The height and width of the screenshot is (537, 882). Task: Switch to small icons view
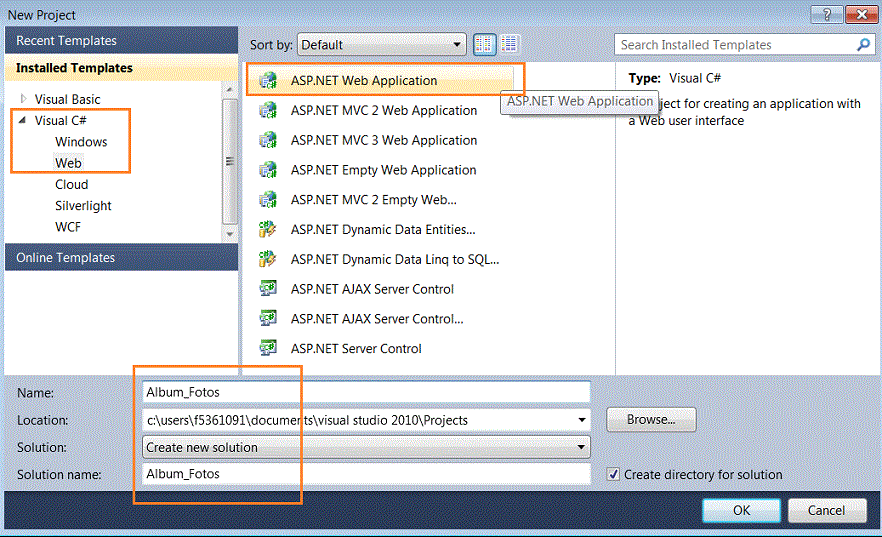click(x=510, y=44)
